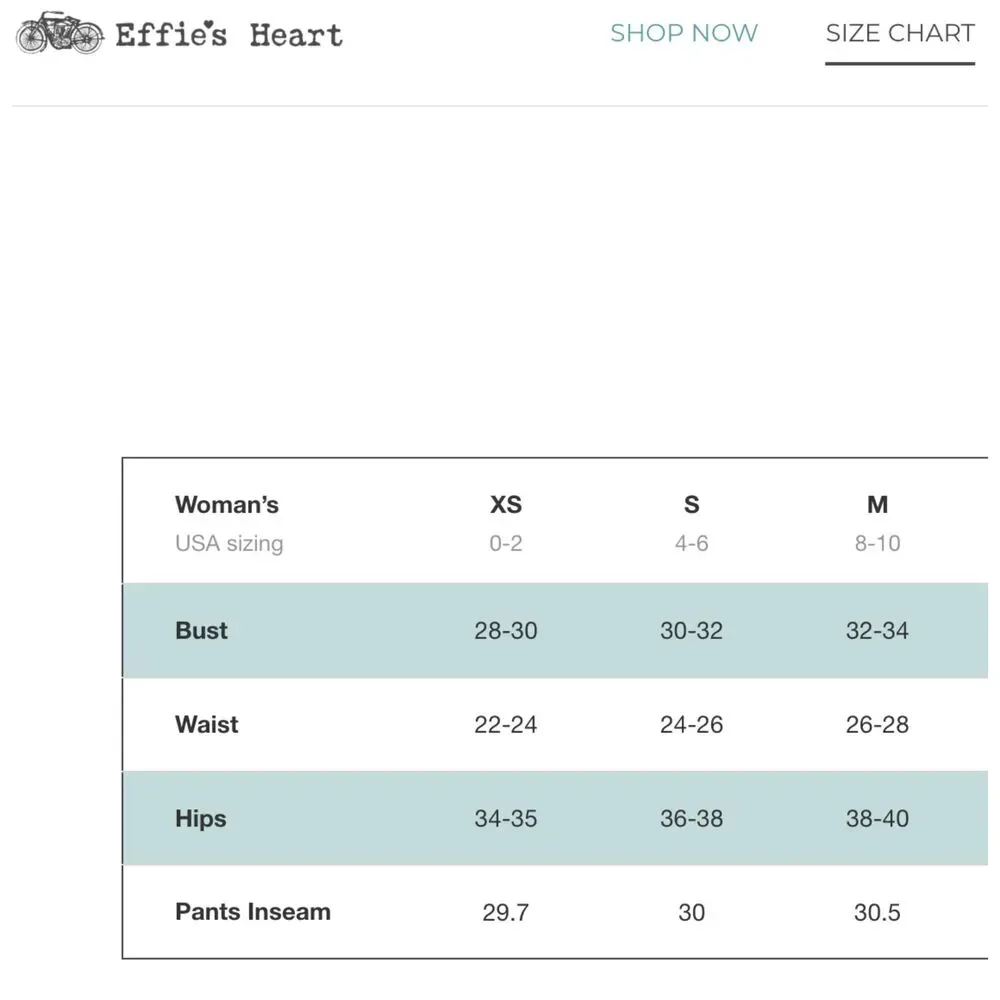The width and height of the screenshot is (1000, 1000).
Task: Click the 28-30 bust measurement cell
Action: point(506,631)
